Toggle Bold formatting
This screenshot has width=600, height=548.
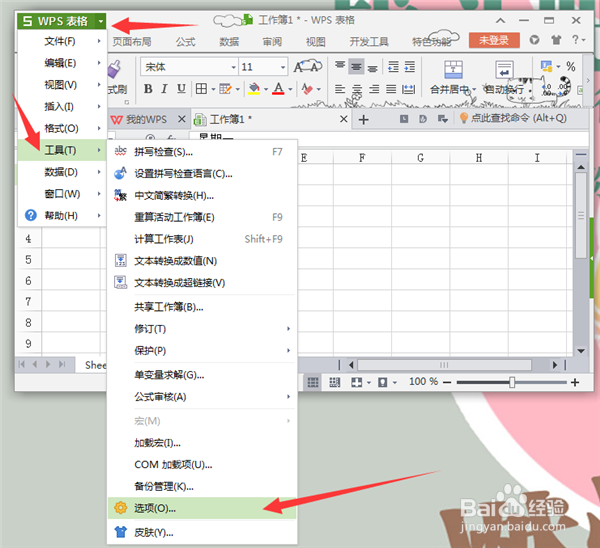click(148, 89)
